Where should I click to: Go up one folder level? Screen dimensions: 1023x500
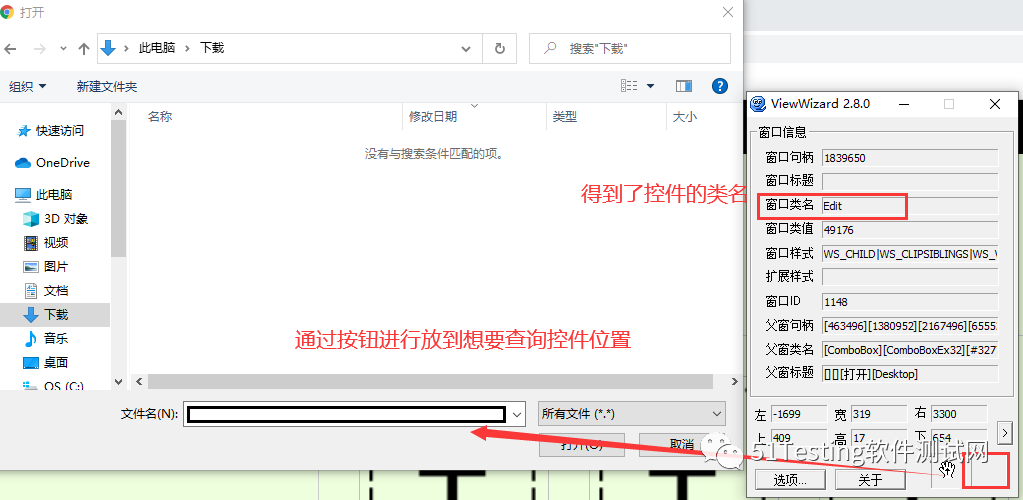coord(84,48)
